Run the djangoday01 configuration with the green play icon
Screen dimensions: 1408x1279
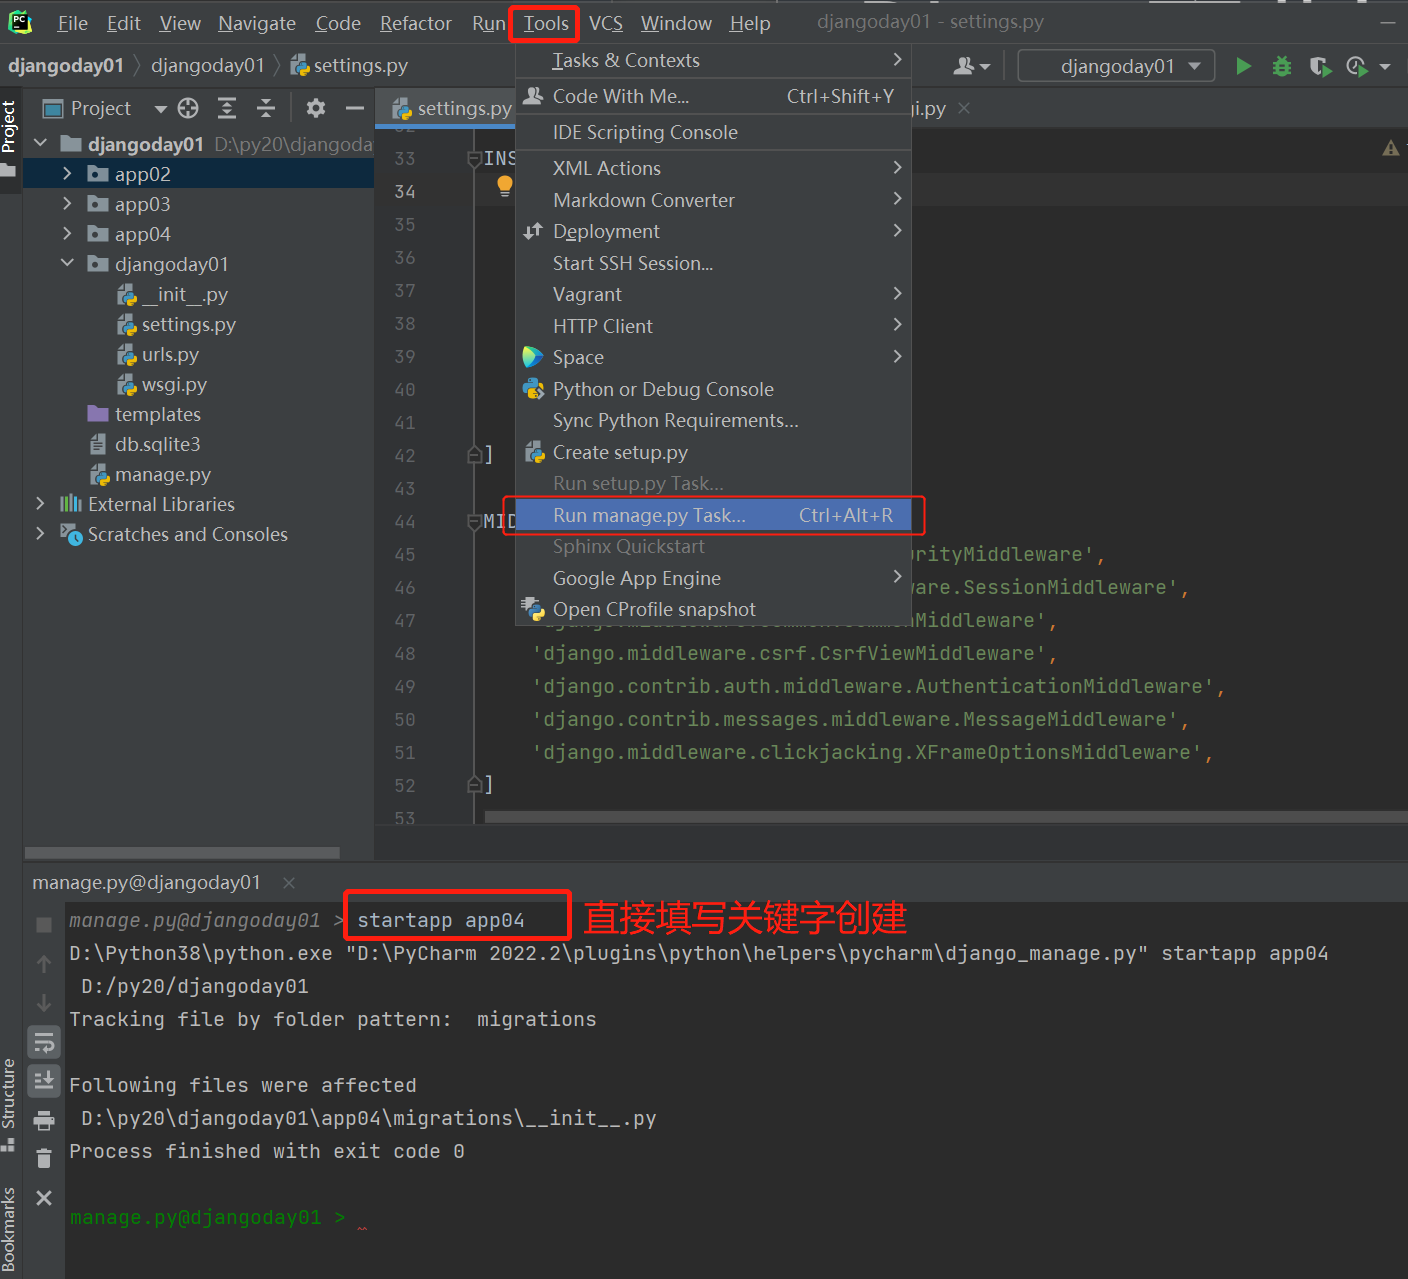point(1243,66)
